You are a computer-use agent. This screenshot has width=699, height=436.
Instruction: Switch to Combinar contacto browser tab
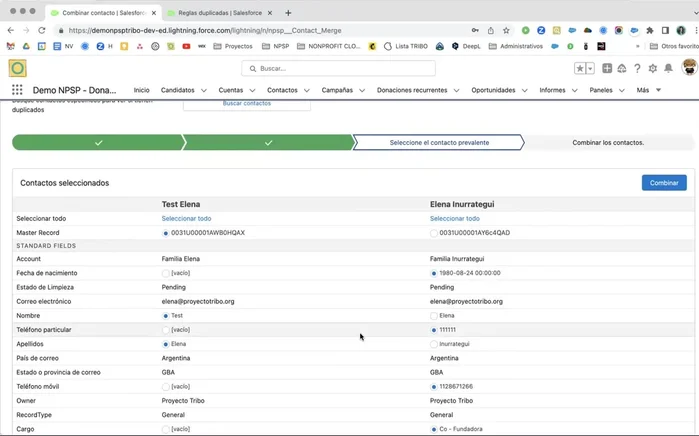(x=103, y=13)
